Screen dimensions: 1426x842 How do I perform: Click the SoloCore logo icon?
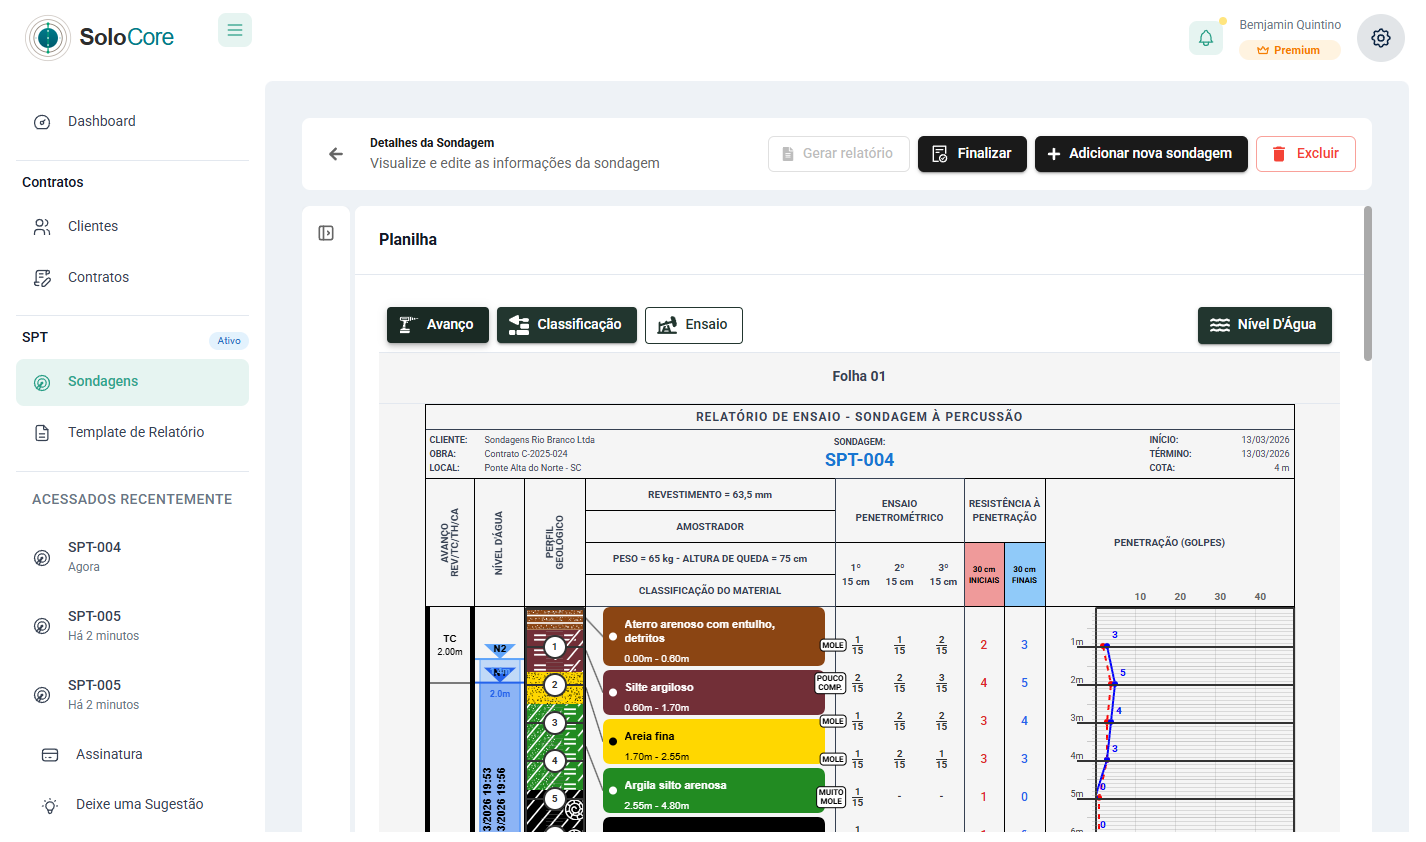click(47, 38)
